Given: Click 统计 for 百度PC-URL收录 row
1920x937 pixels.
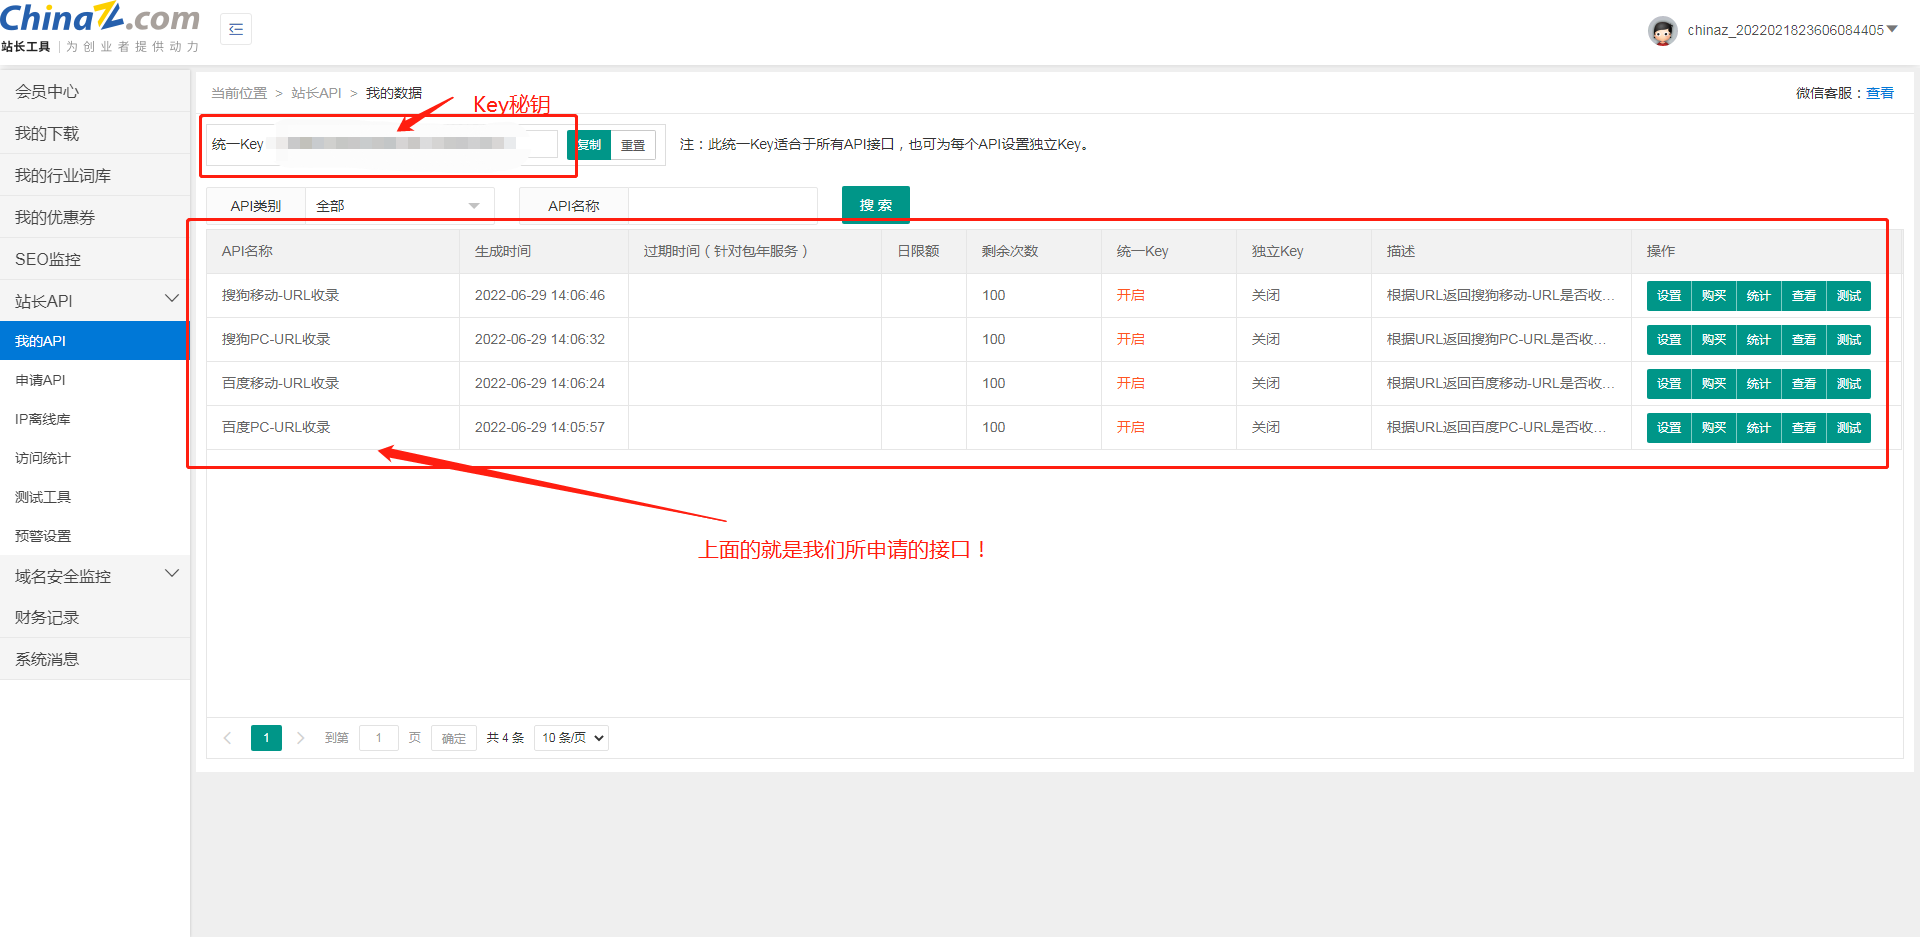Looking at the screenshot, I should 1759,428.
